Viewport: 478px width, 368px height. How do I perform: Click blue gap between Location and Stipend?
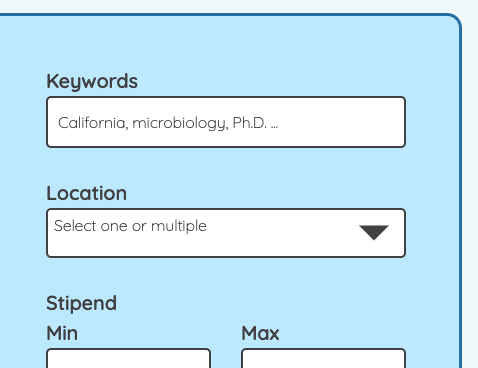[x=226, y=275]
